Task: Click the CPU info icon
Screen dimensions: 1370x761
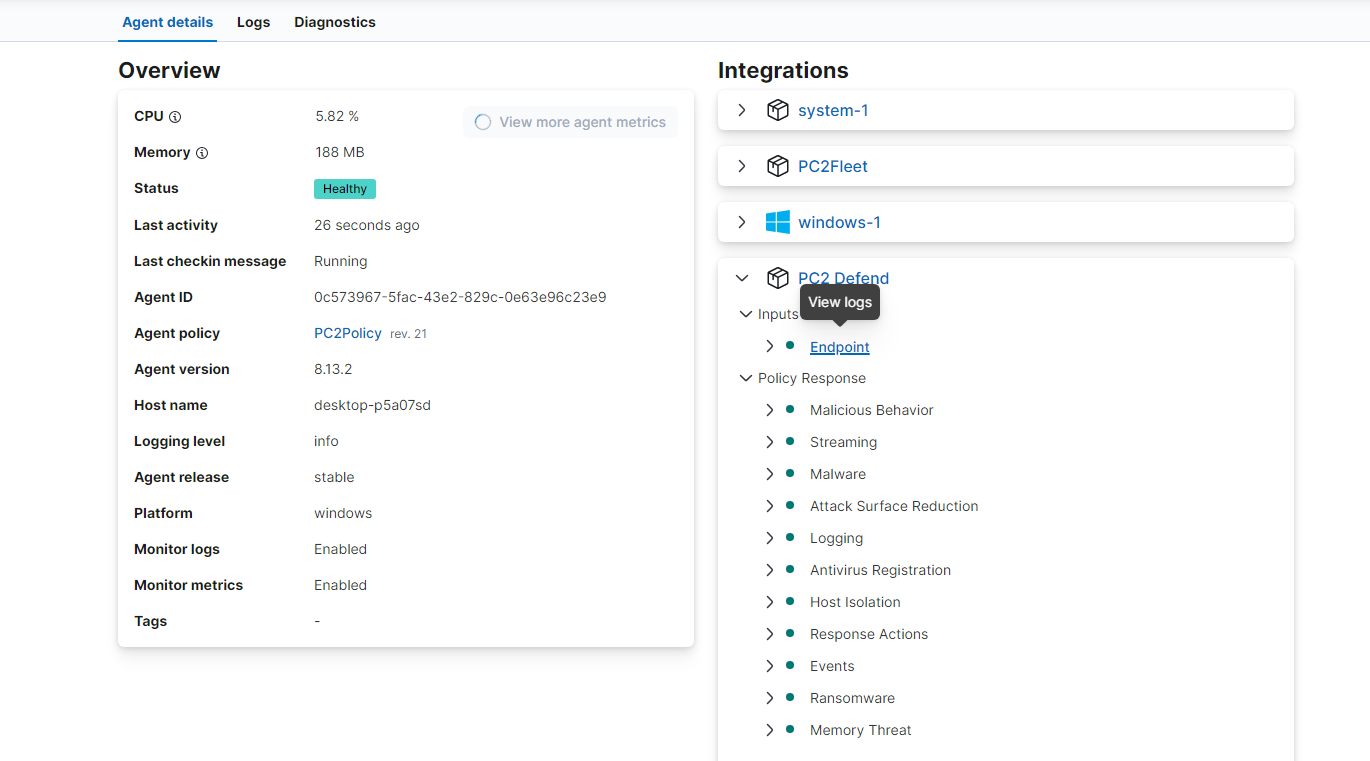Action: 175,117
